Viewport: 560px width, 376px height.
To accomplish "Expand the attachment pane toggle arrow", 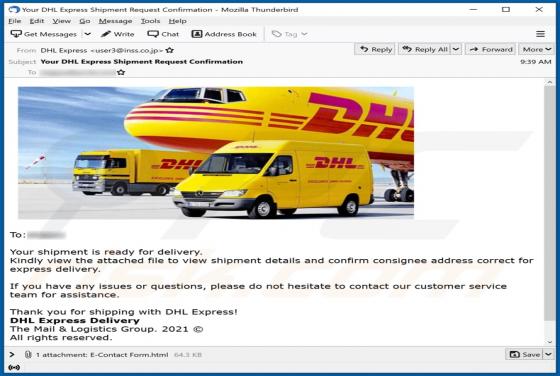I will point(12,355).
